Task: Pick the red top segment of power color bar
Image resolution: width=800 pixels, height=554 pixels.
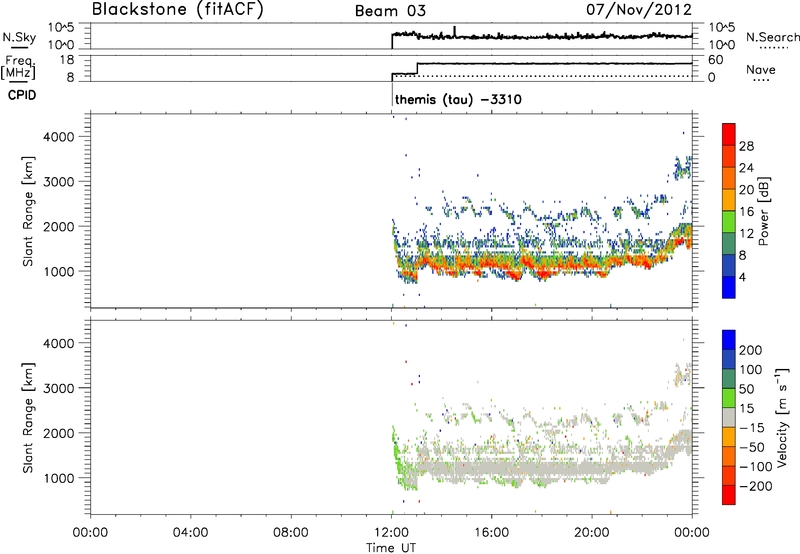Action: (x=729, y=135)
